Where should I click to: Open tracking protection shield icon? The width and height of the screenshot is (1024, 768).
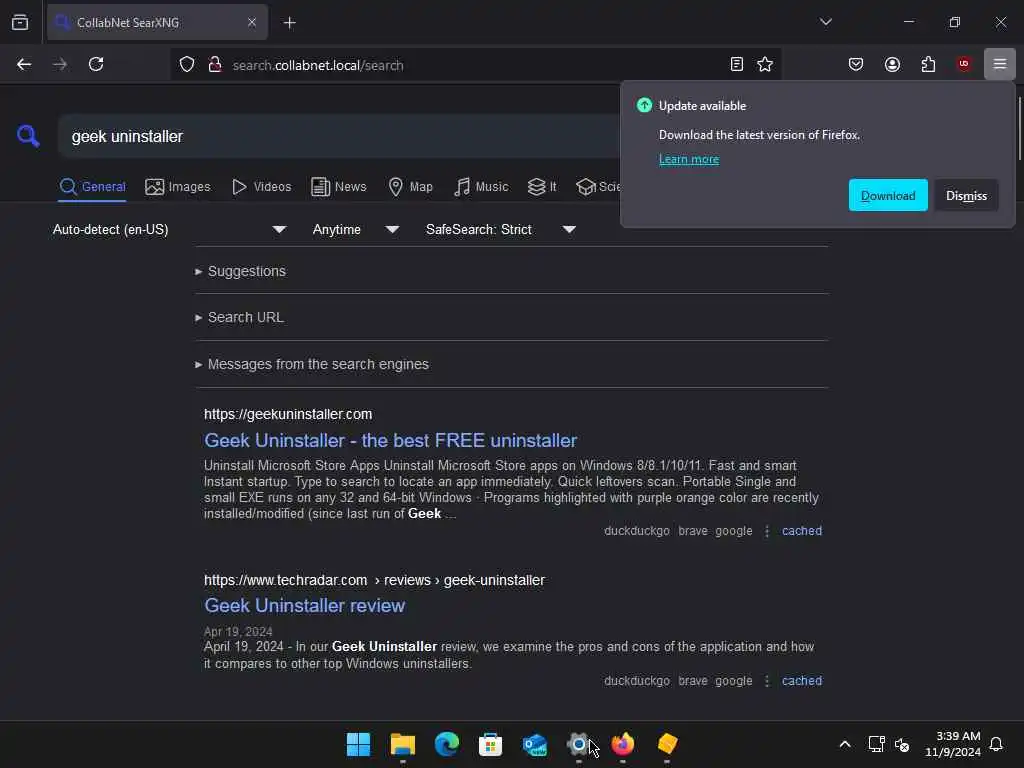point(187,65)
